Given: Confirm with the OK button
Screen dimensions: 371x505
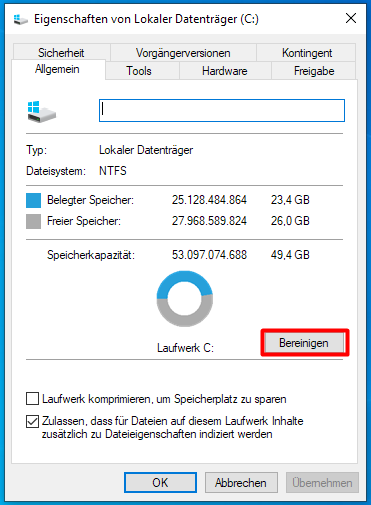Looking at the screenshot, I should click(x=160, y=482).
